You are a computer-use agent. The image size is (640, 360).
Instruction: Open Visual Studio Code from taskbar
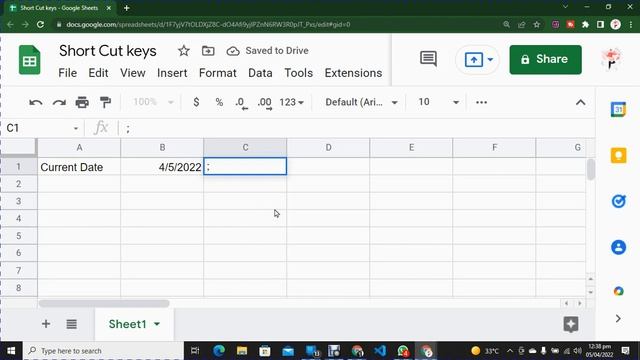click(x=380, y=351)
